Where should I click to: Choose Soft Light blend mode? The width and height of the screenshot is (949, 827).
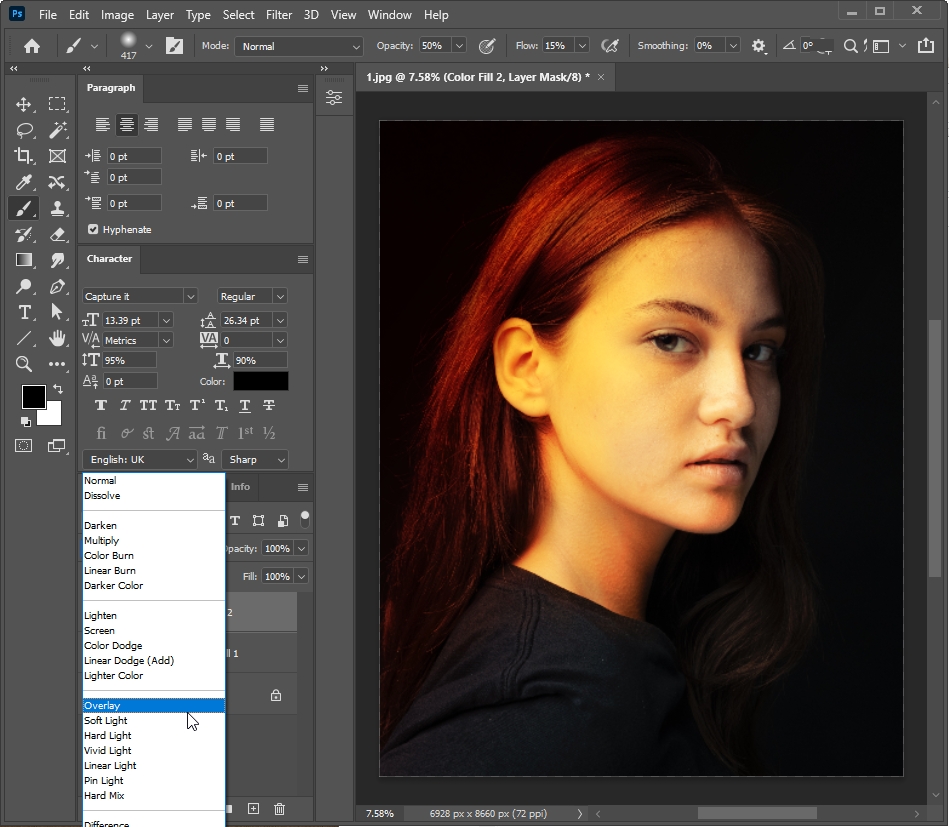pyautogui.click(x=106, y=720)
